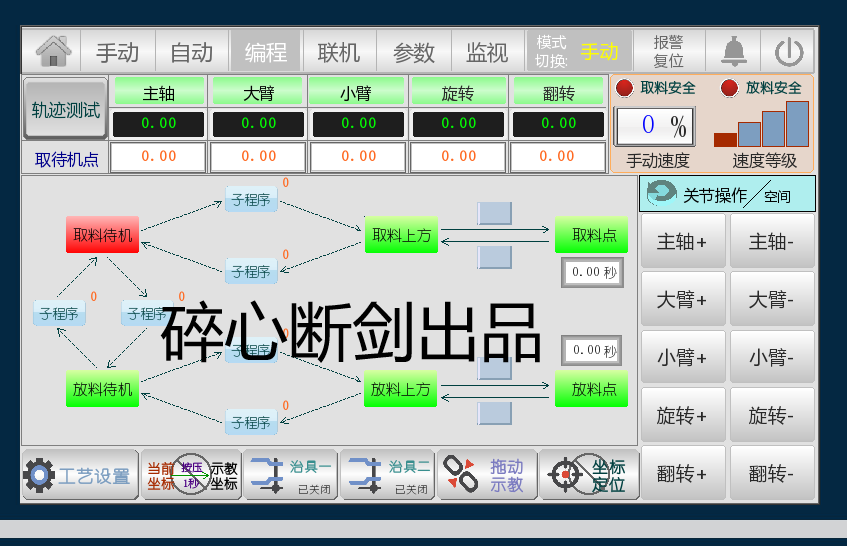The image size is (847, 546).
Task: Toggle 模式切换 mode switch
Action: [579, 51]
